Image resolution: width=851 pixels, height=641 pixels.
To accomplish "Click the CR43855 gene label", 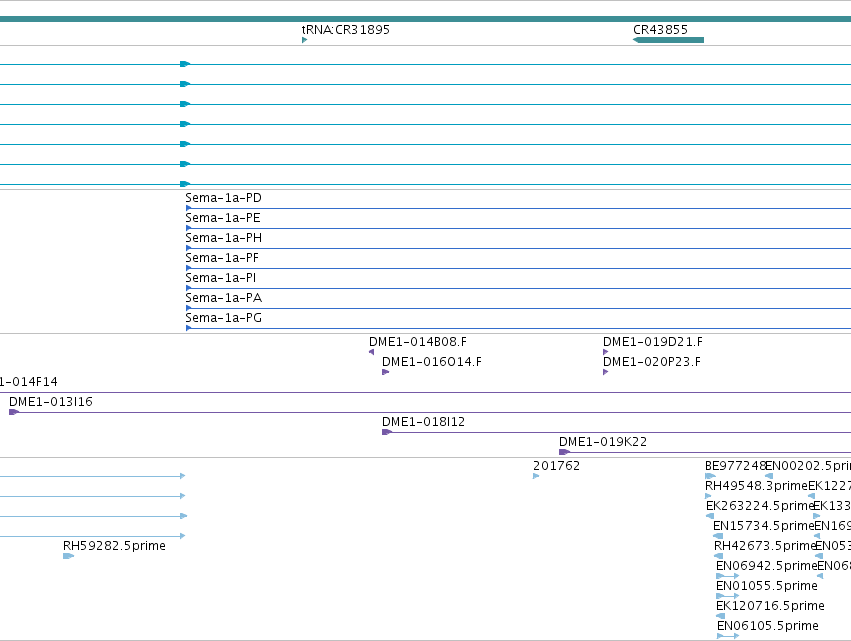I will [660, 30].
